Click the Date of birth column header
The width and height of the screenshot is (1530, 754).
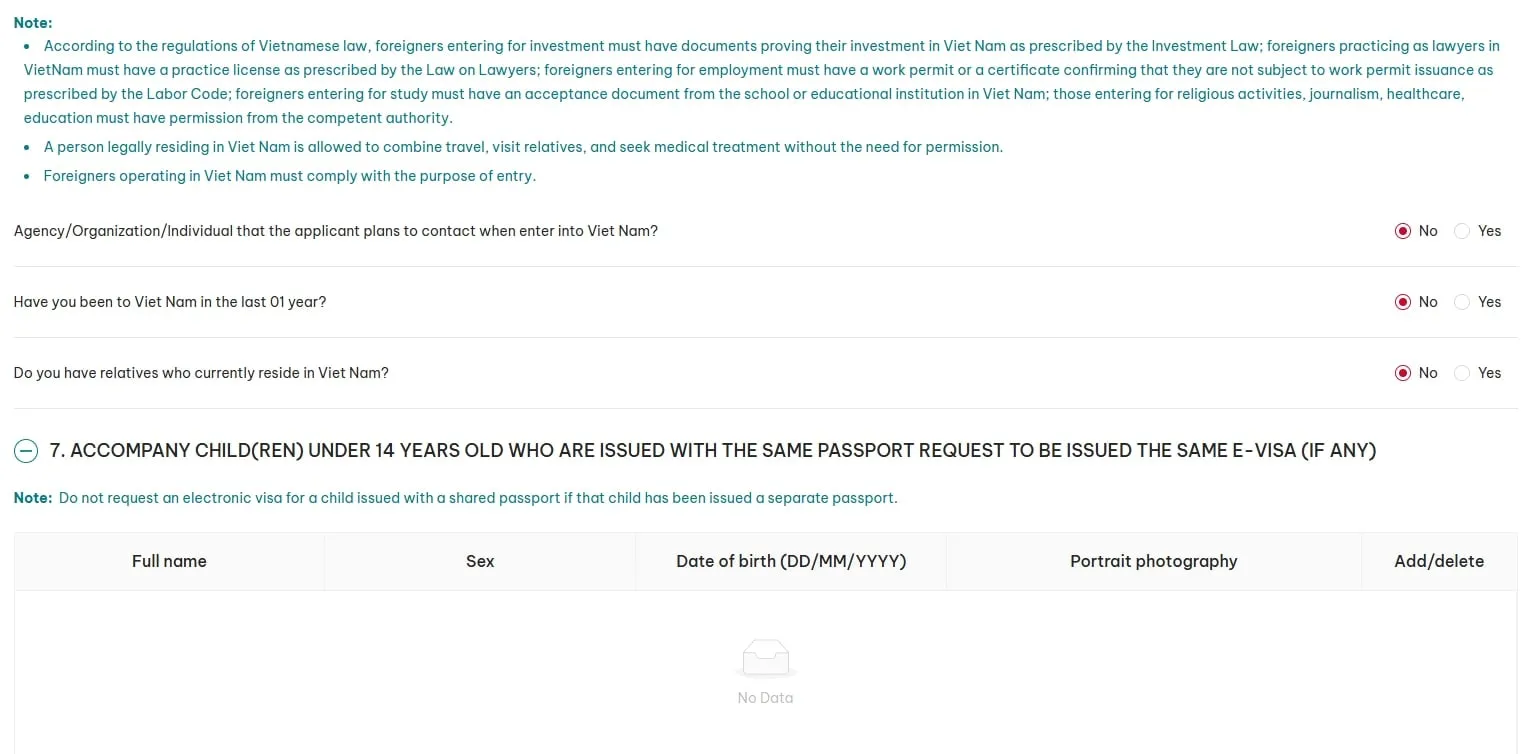pos(791,561)
